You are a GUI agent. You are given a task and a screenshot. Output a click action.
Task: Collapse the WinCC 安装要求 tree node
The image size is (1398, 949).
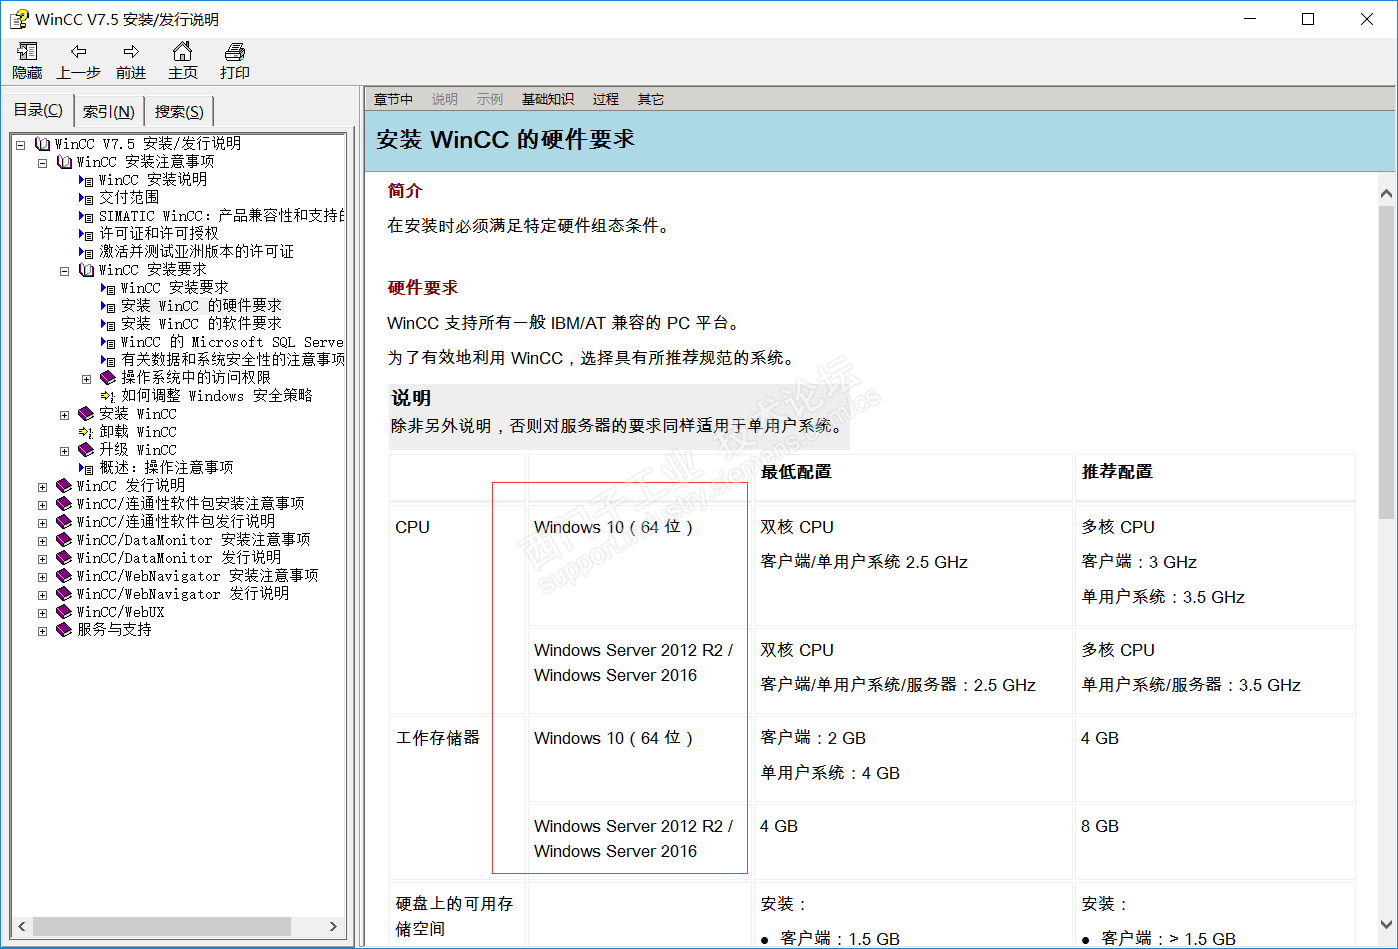pos(64,270)
